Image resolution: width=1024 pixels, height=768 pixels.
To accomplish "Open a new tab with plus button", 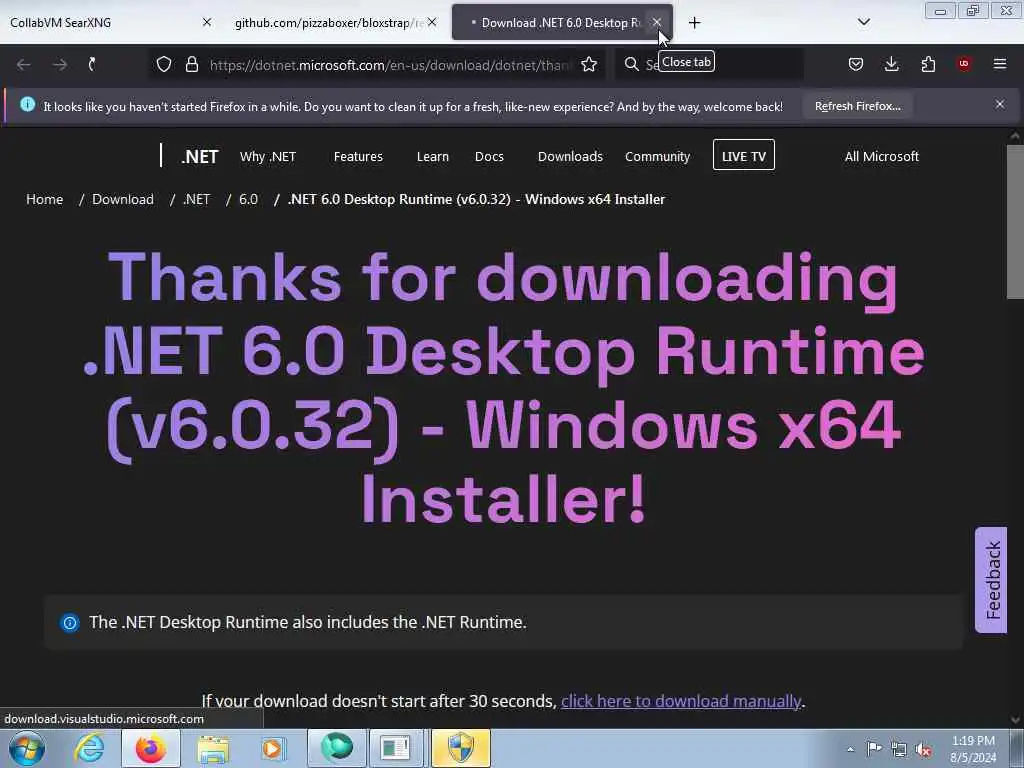I will click(694, 23).
